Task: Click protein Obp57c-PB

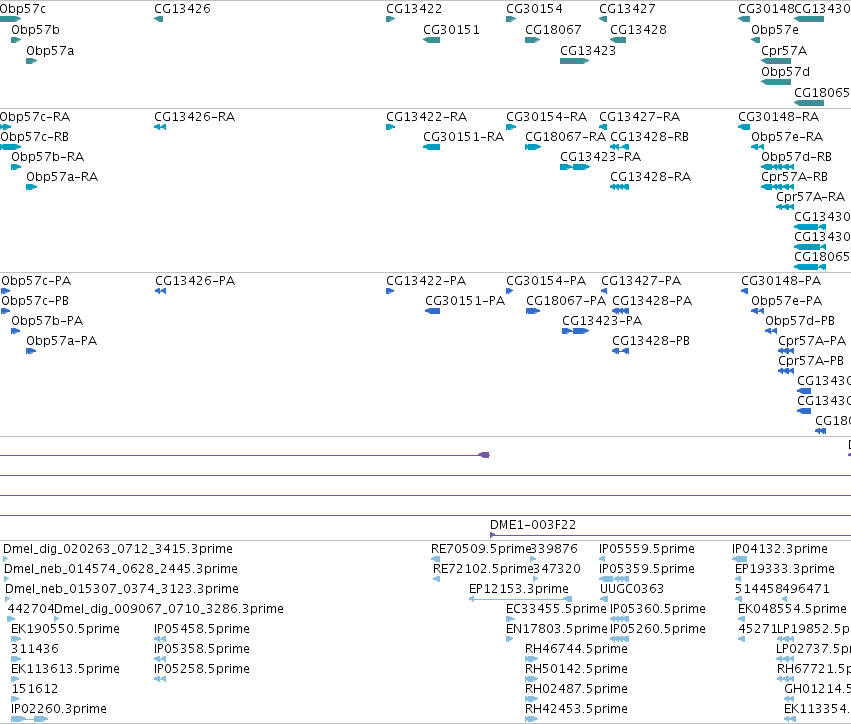Action: pos(35,301)
